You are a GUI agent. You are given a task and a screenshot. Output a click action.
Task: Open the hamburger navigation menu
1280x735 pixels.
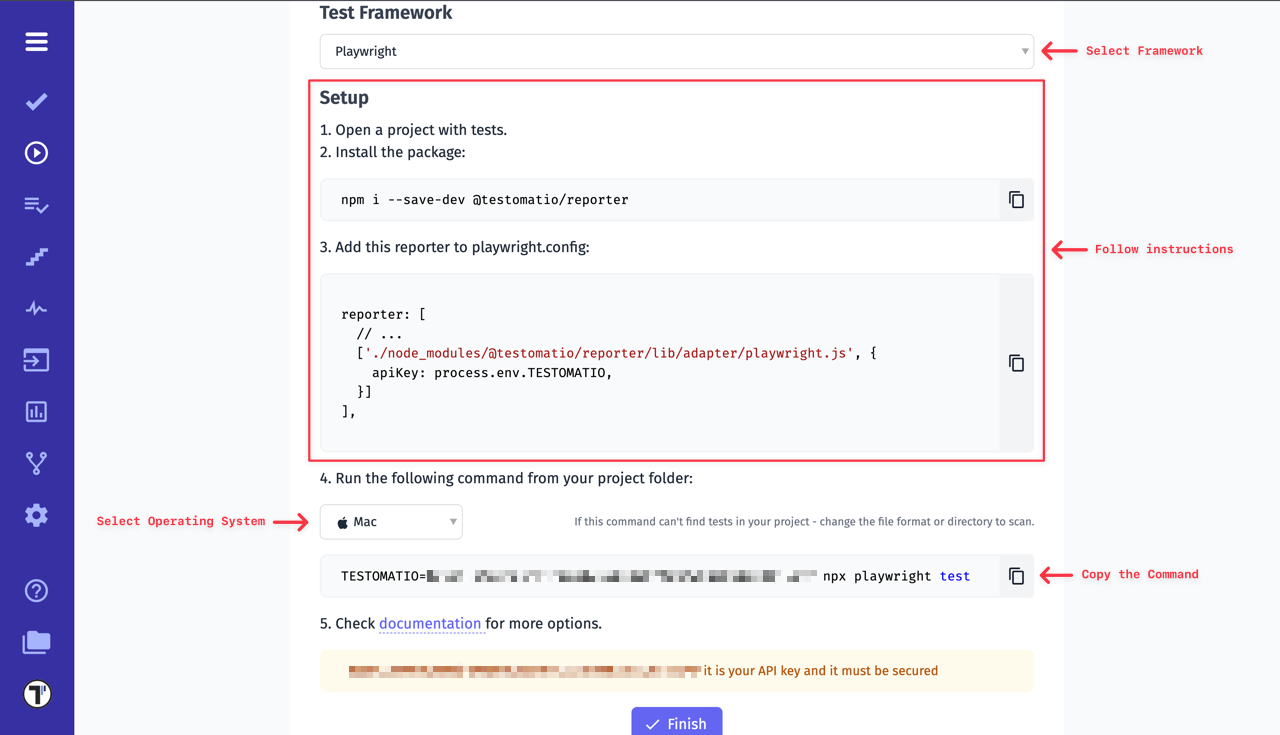point(36,42)
